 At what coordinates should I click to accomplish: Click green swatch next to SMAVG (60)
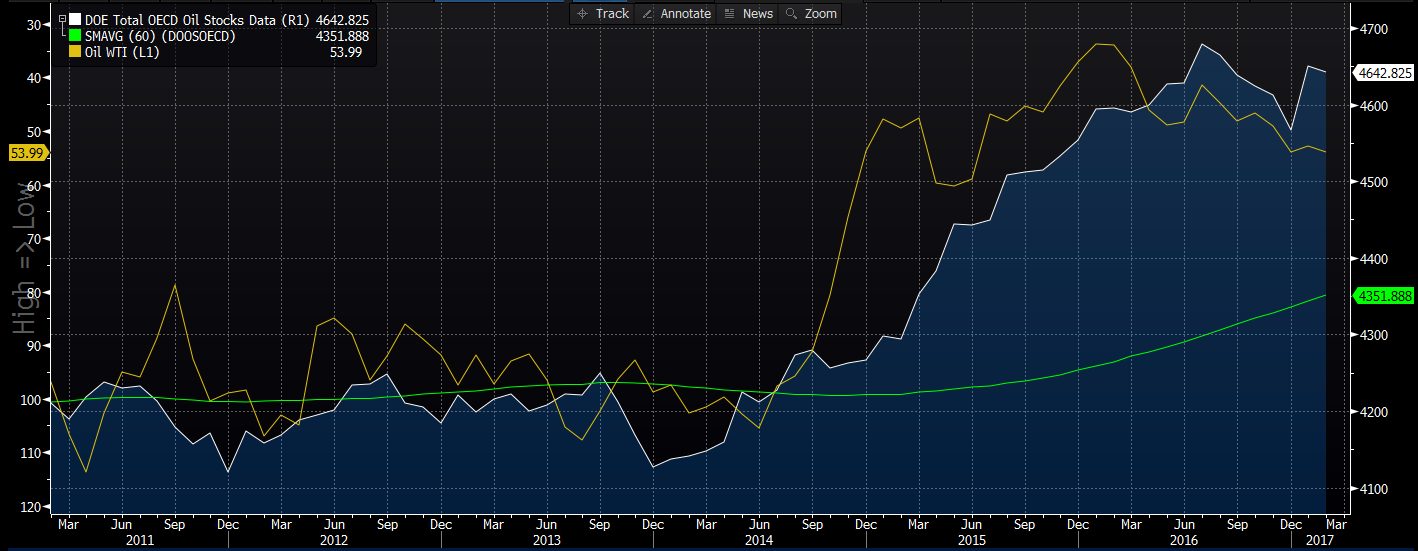pyautogui.click(x=74, y=36)
